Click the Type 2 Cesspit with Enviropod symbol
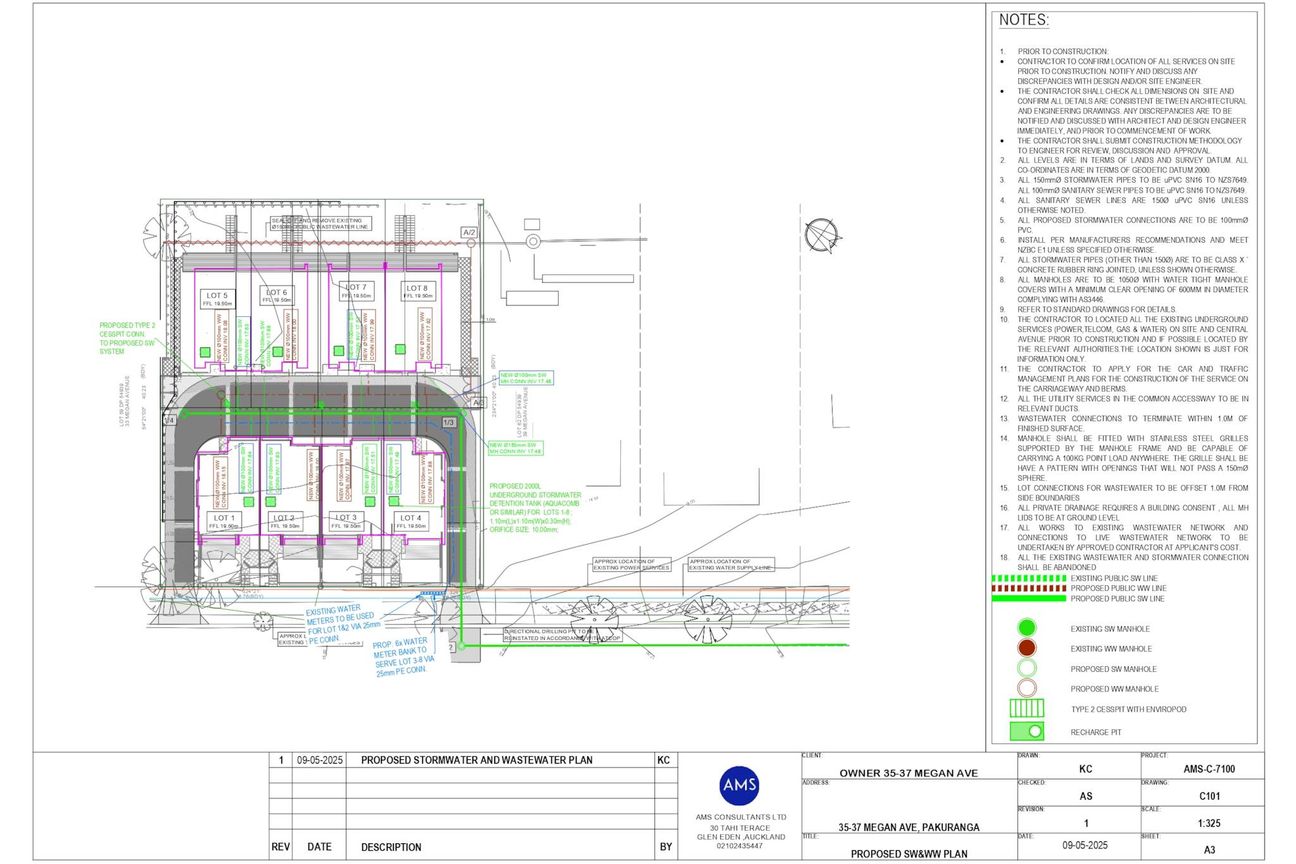1296x864 pixels. [x=1026, y=708]
